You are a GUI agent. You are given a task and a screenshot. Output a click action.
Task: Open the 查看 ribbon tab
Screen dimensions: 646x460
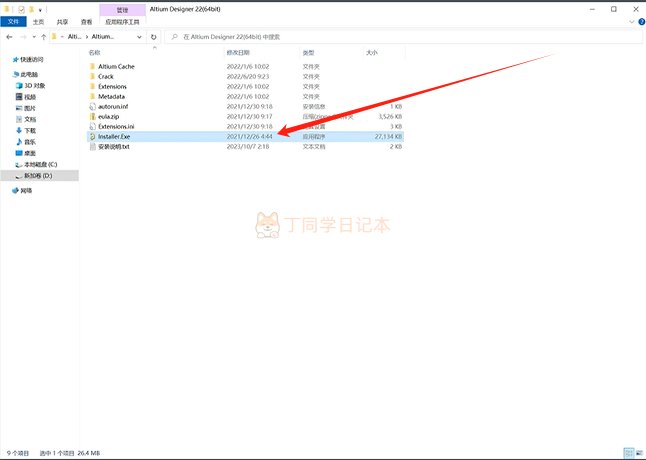[87, 22]
